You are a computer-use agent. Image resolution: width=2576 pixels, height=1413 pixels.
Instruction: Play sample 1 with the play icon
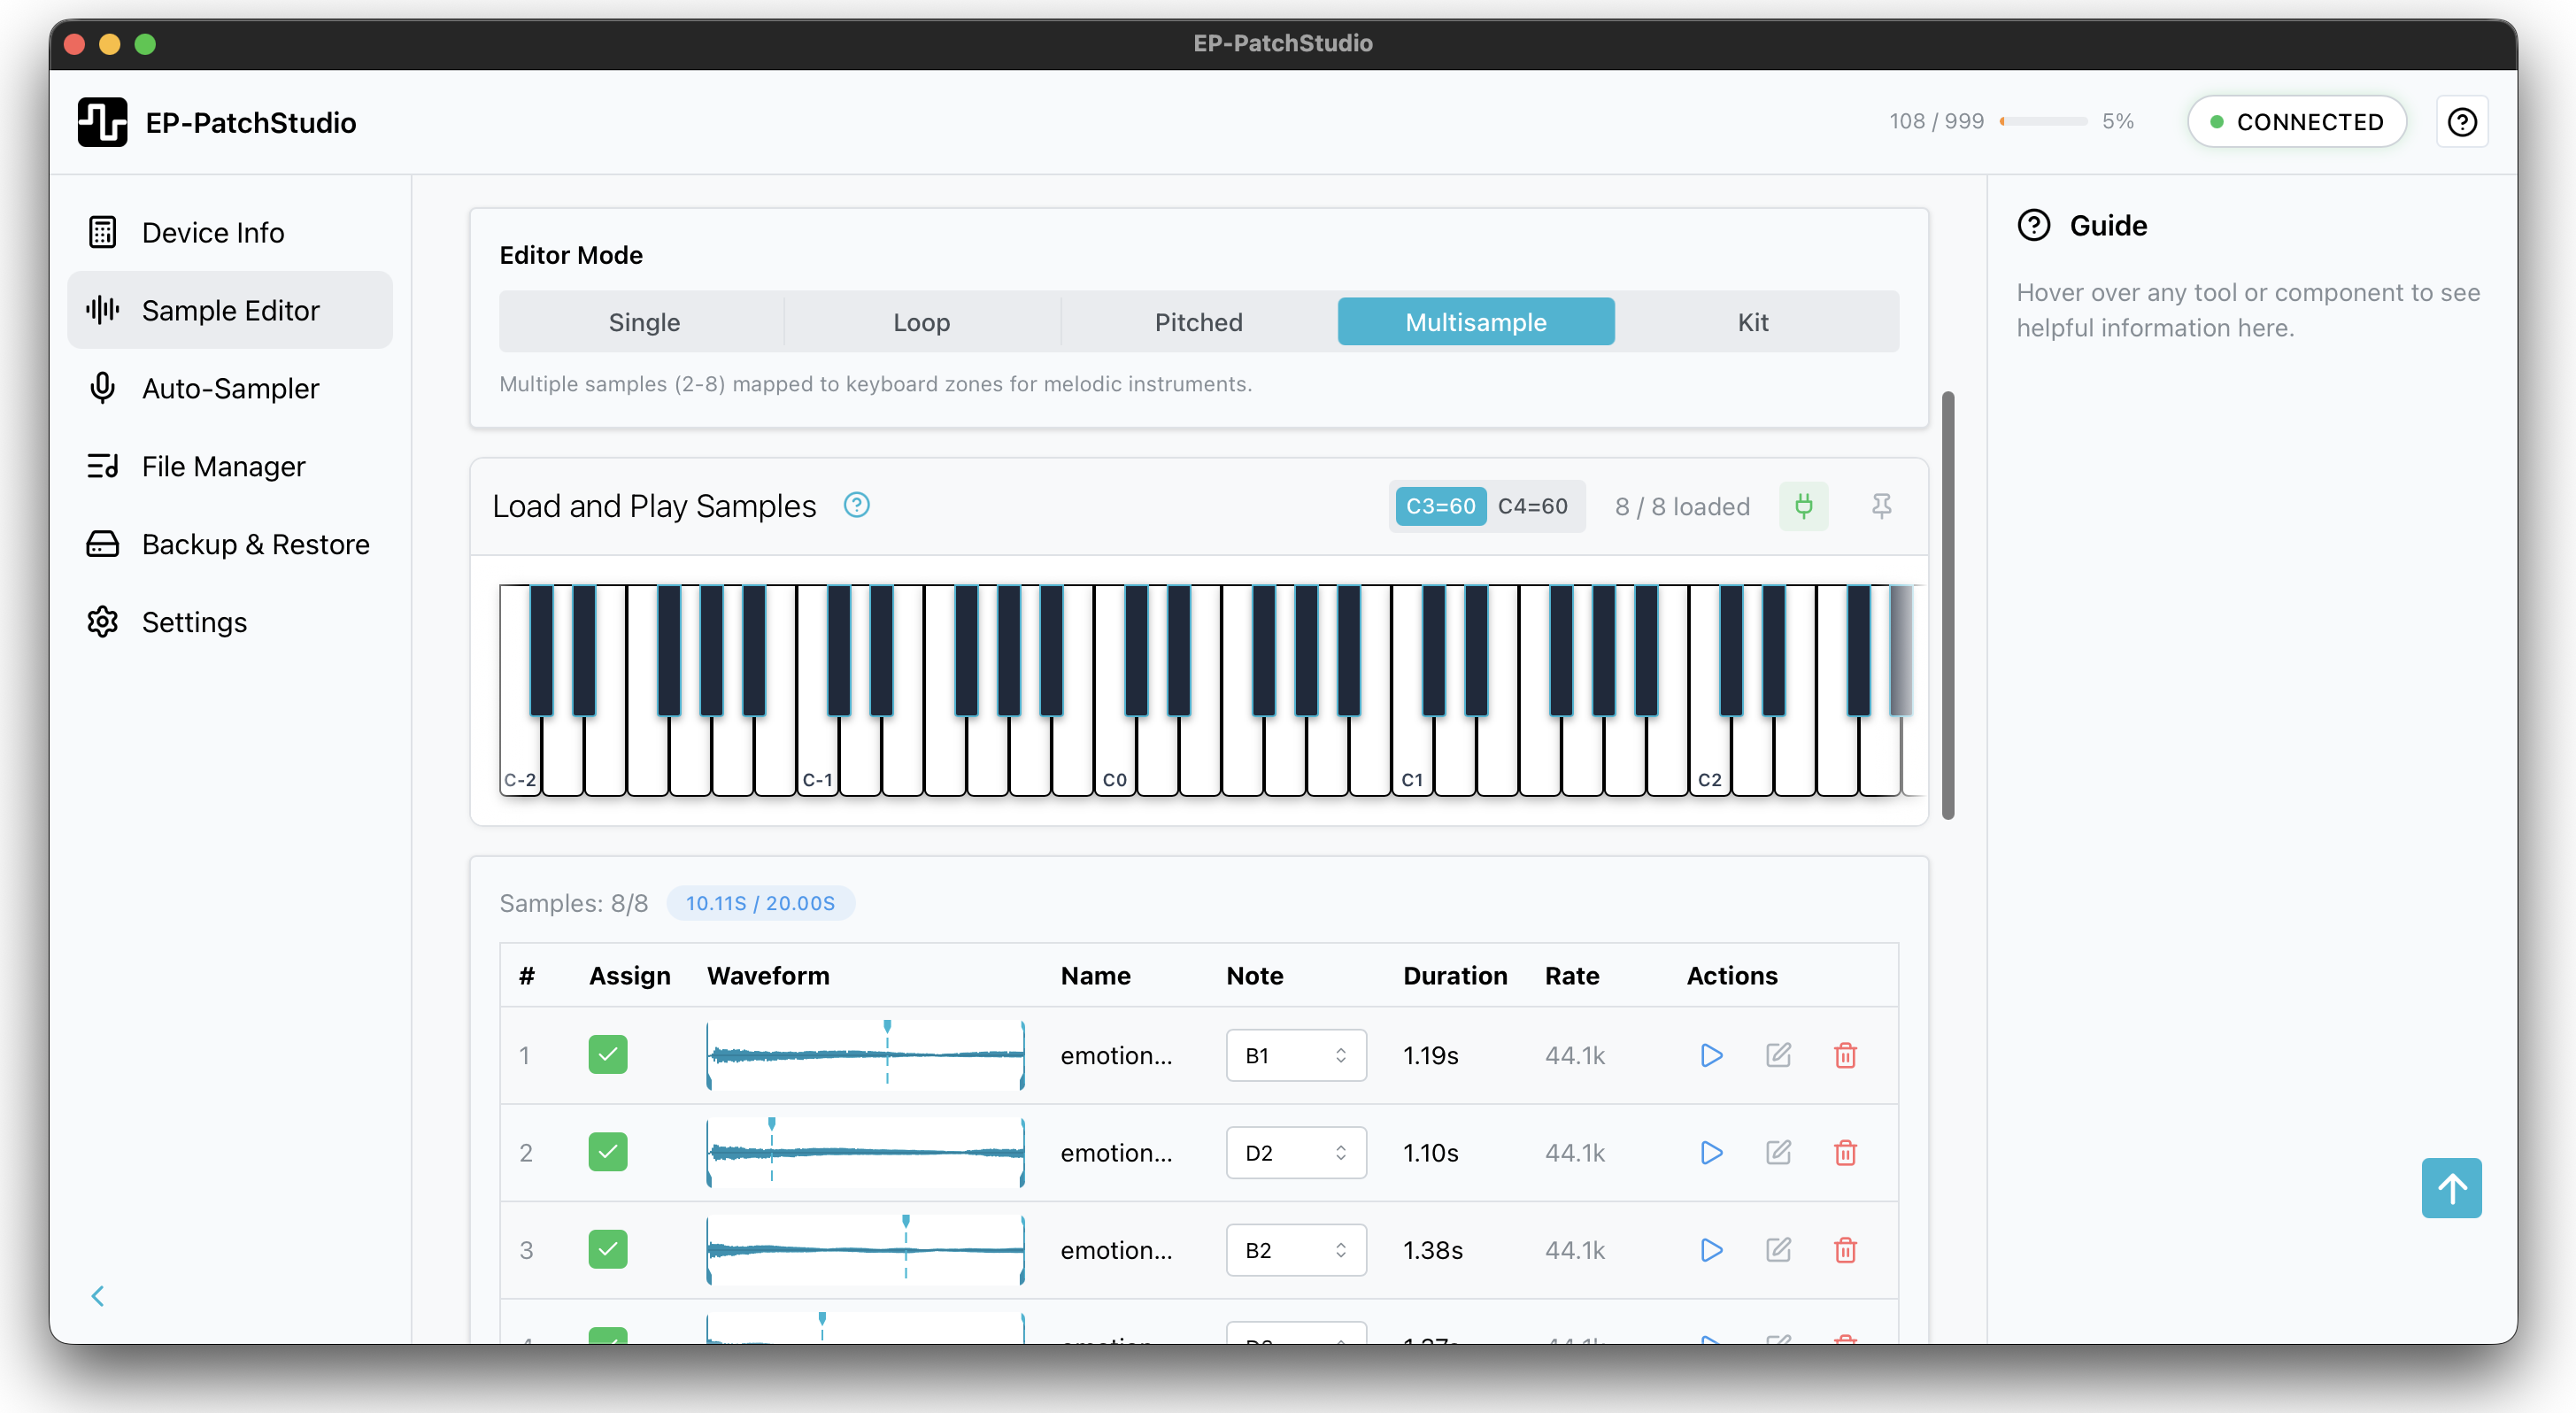click(x=1711, y=1055)
